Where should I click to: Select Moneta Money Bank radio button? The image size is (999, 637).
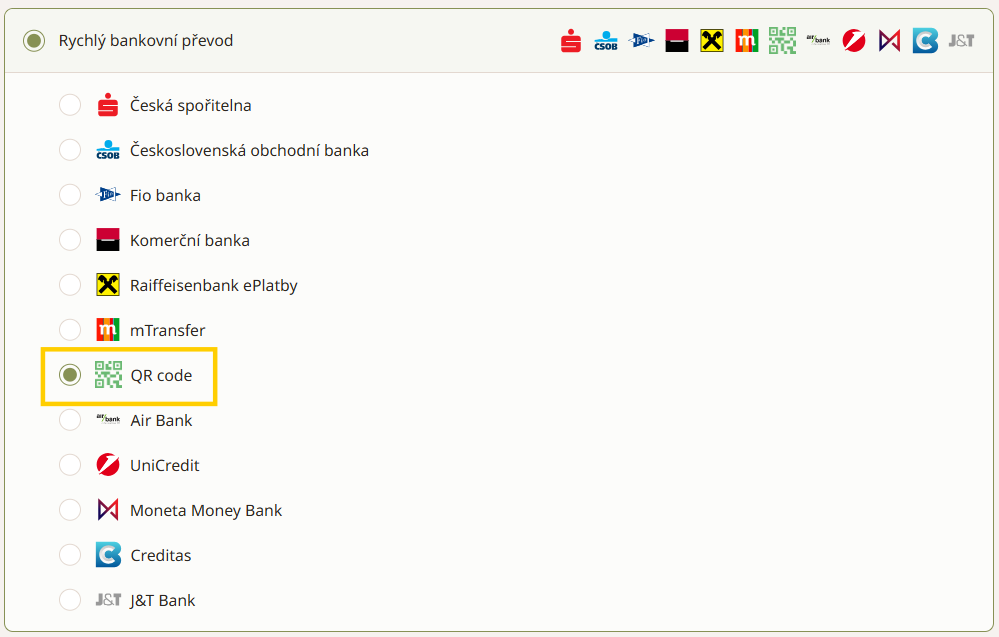pos(70,510)
